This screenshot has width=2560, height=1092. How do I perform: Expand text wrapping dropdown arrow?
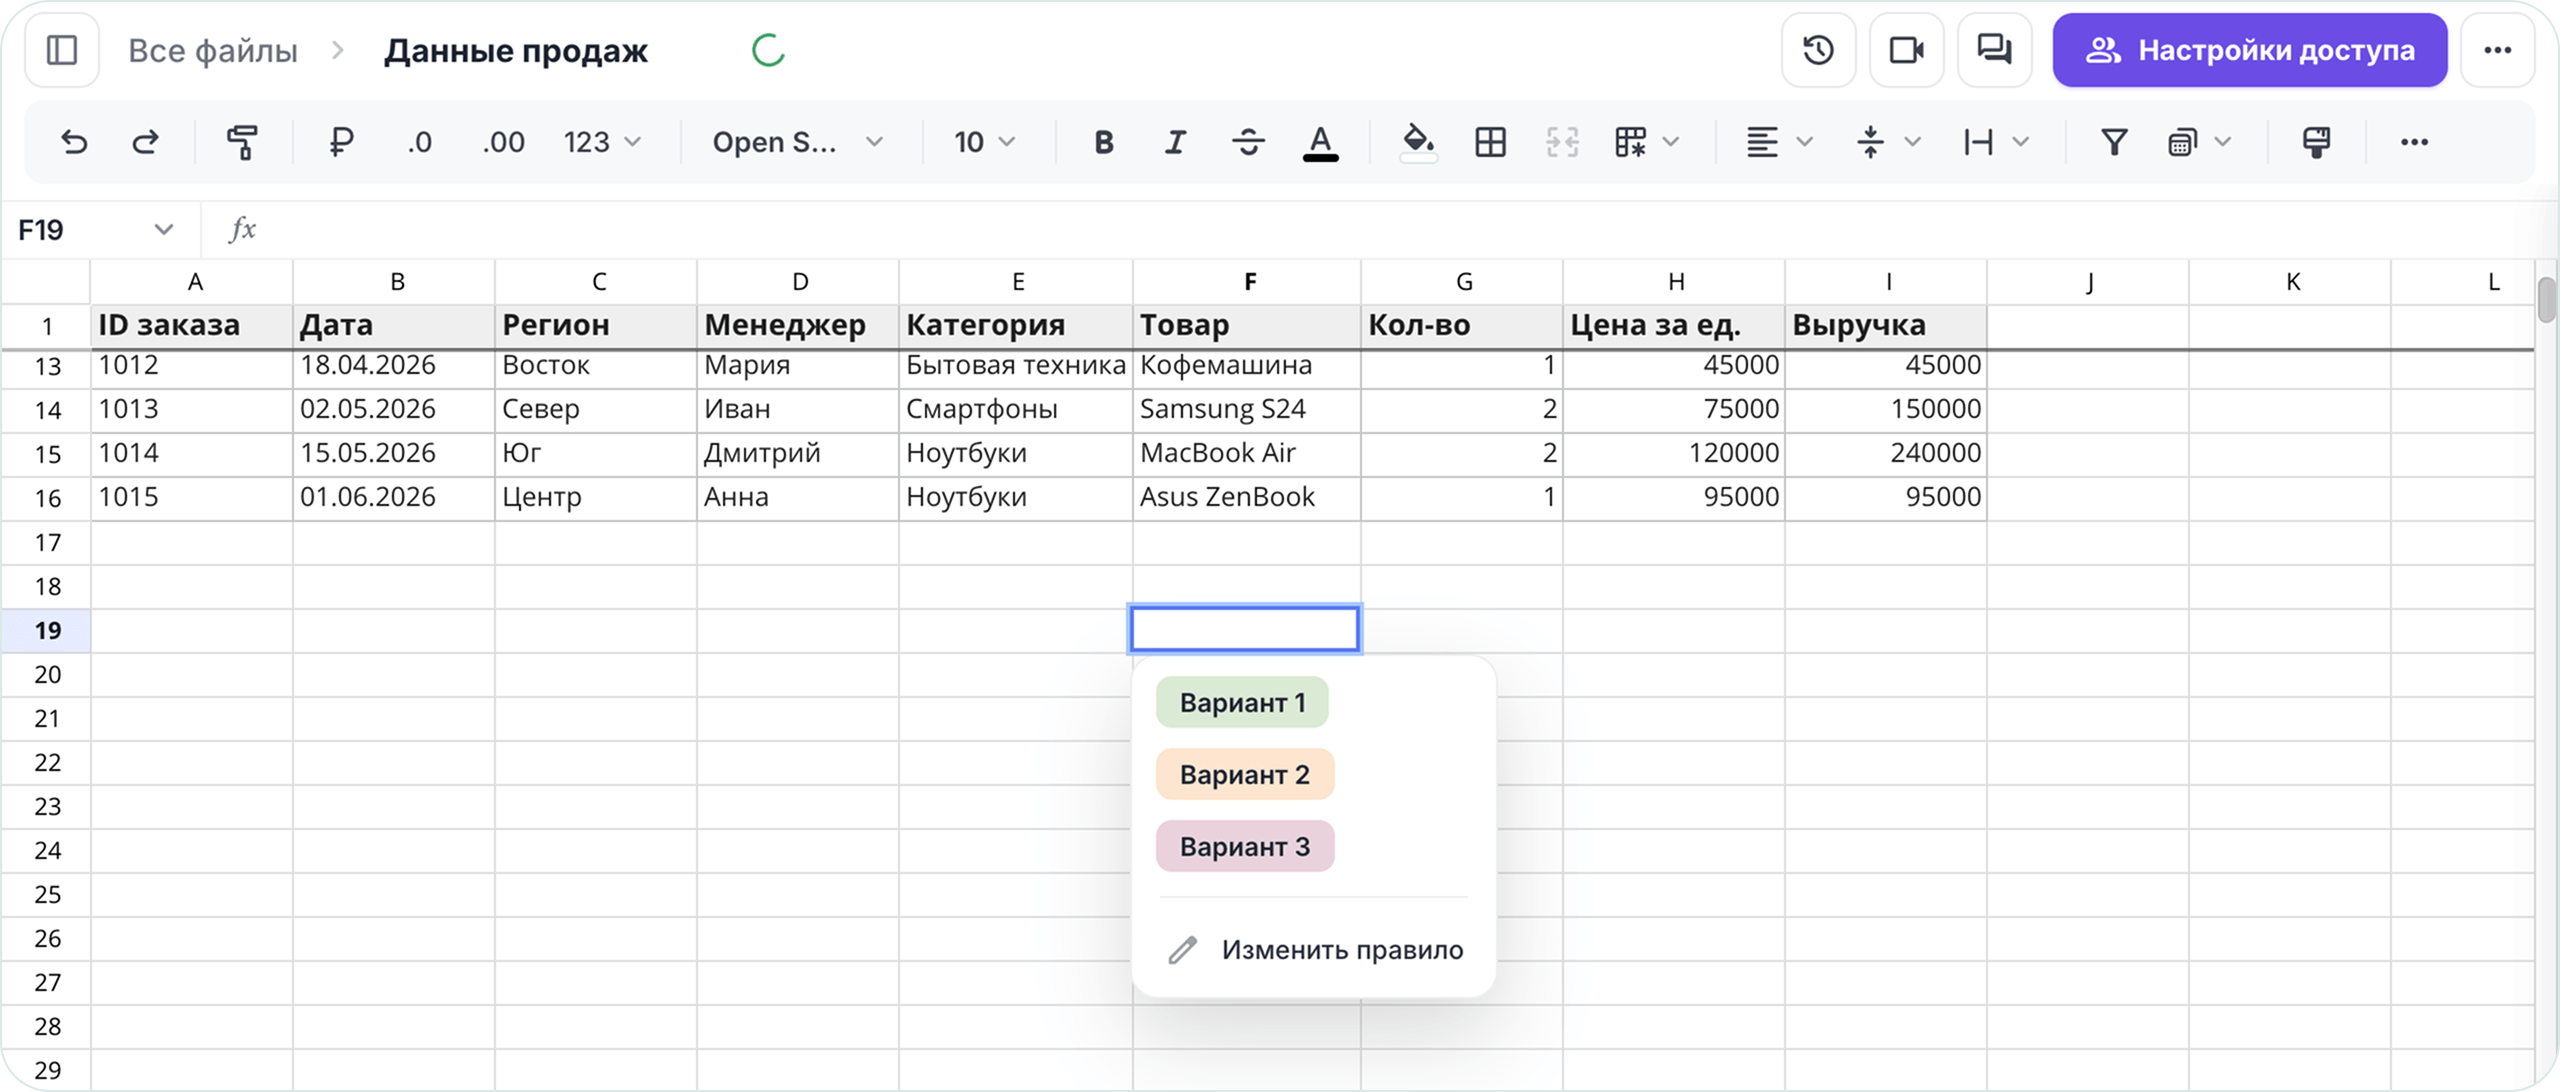point(2021,142)
